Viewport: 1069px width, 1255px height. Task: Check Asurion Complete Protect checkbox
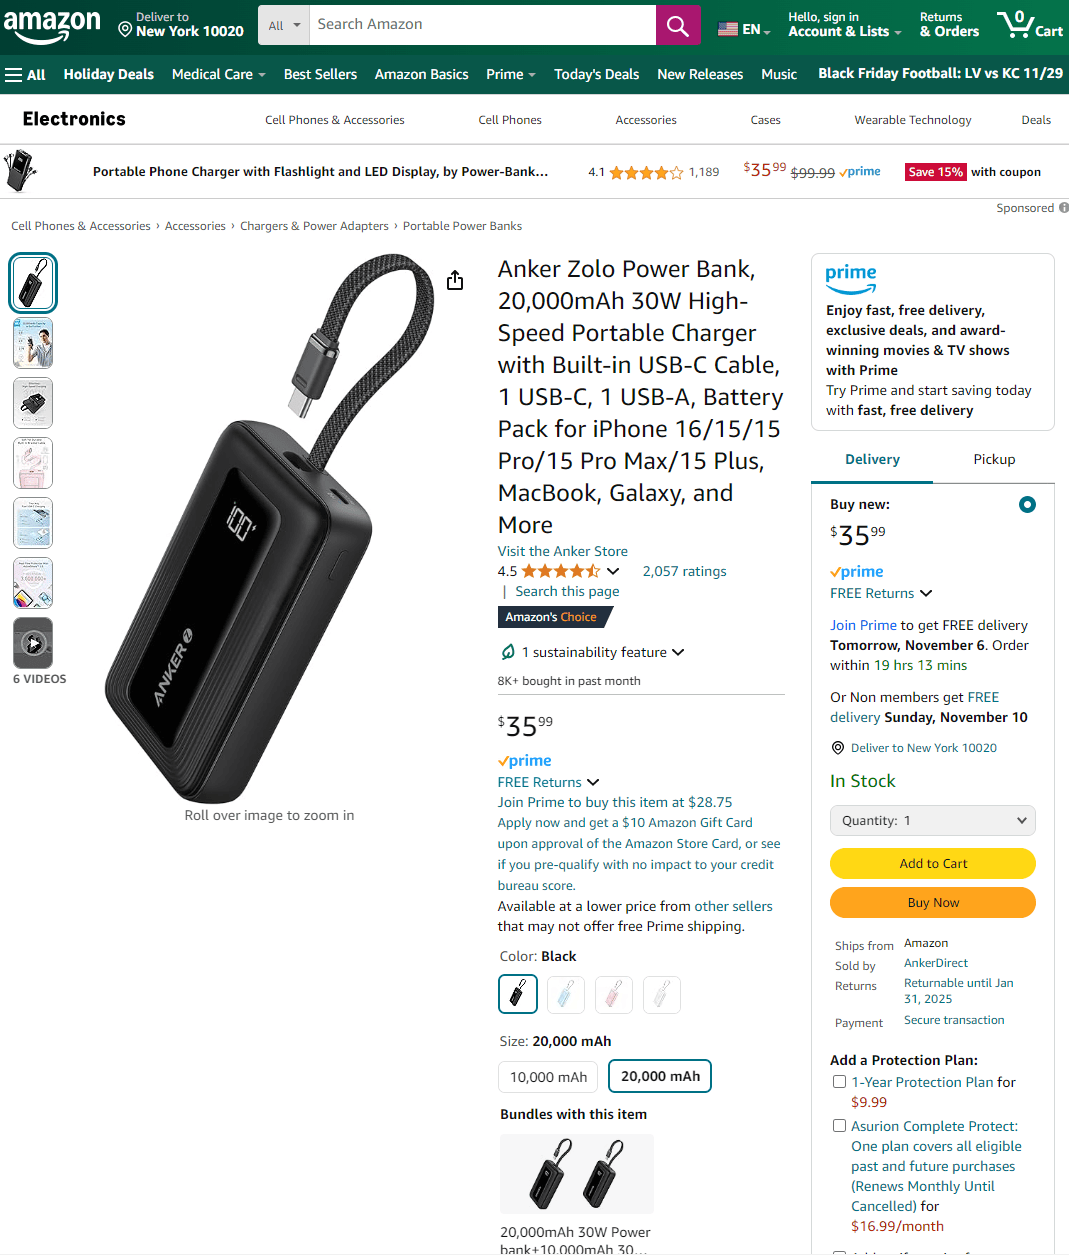[840, 1125]
